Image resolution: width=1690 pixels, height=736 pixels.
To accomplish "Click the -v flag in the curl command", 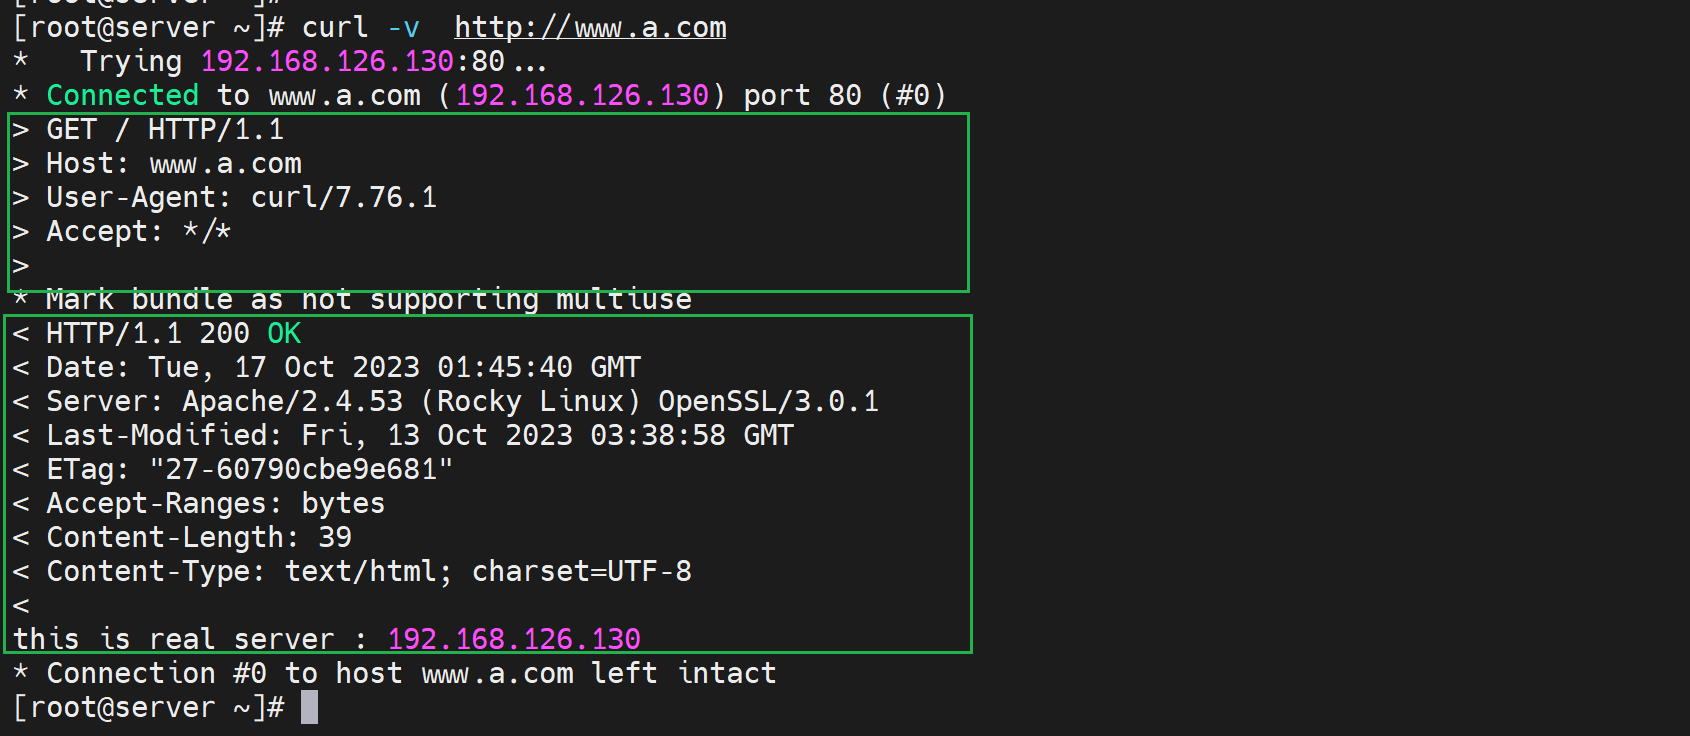I will tap(403, 28).
